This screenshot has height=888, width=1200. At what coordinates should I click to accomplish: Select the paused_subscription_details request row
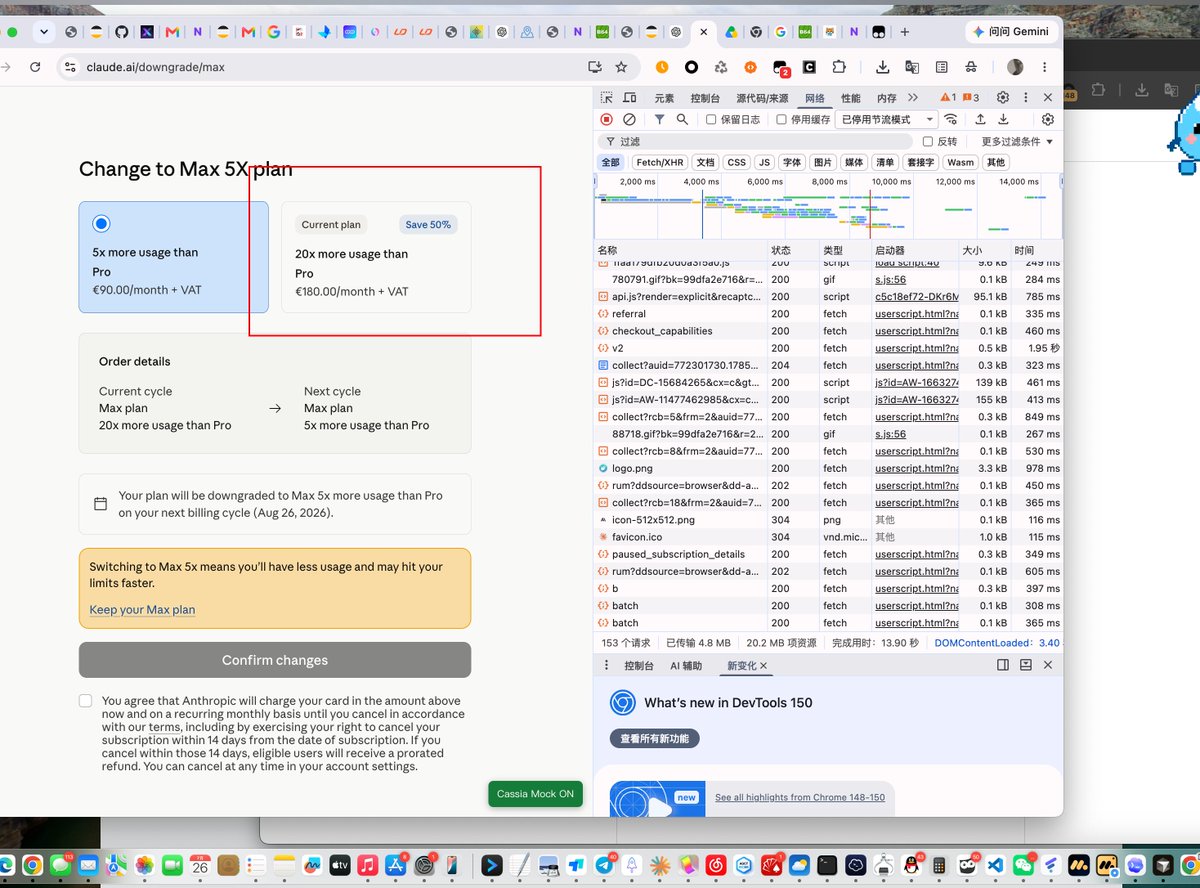828,554
